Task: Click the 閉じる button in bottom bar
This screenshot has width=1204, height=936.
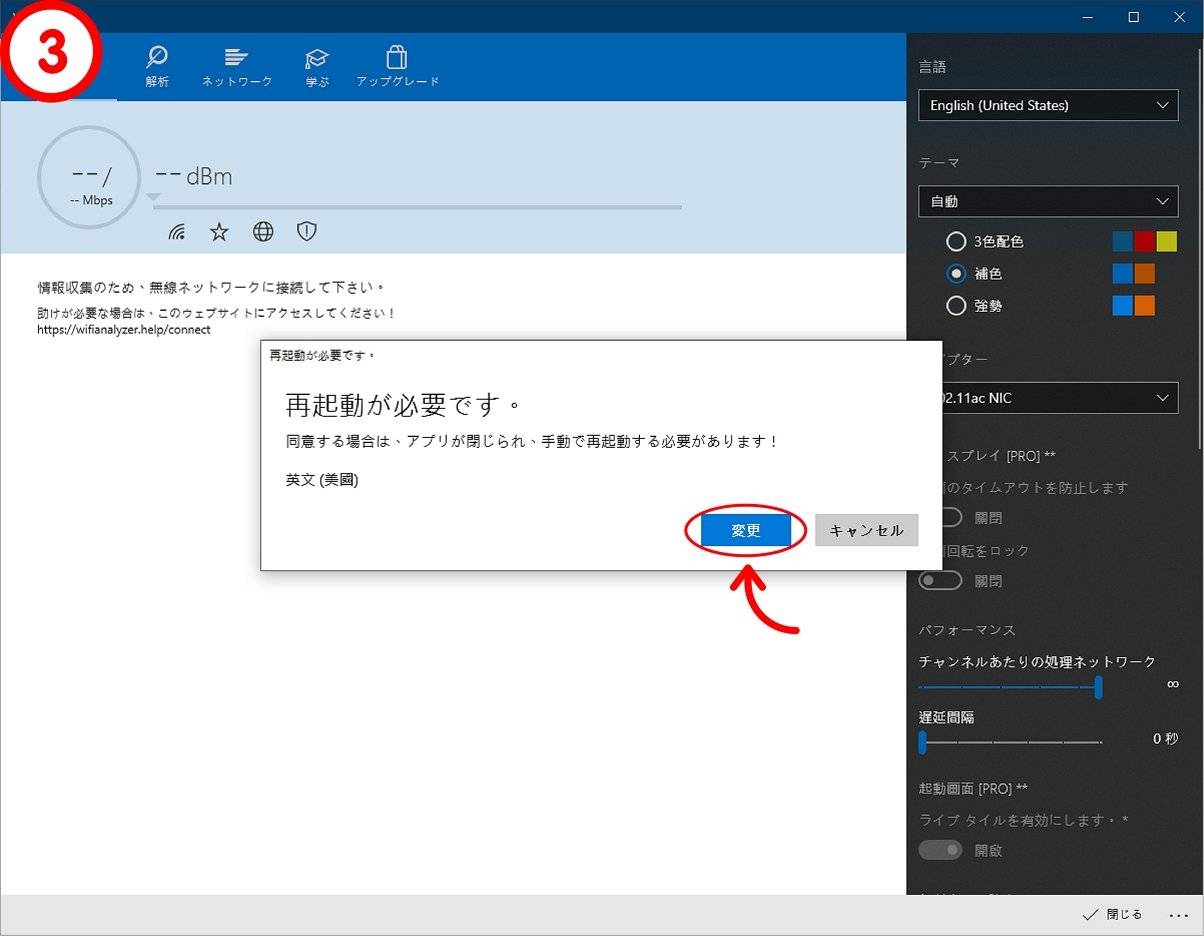Action: [1112, 915]
